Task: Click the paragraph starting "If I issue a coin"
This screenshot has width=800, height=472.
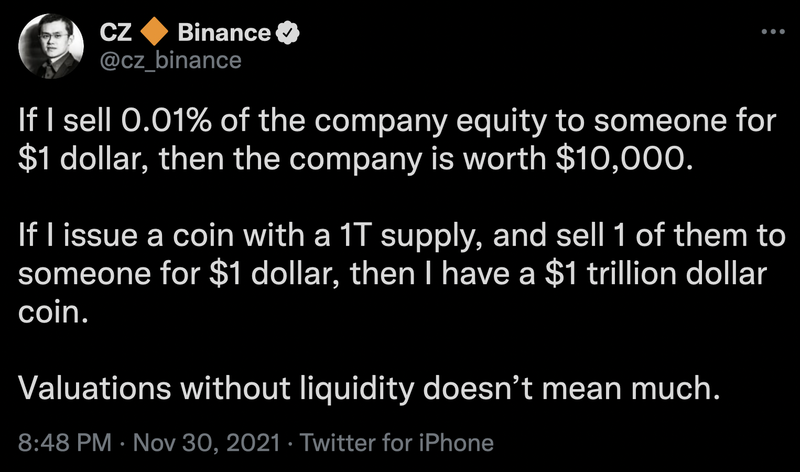Action: [398, 274]
